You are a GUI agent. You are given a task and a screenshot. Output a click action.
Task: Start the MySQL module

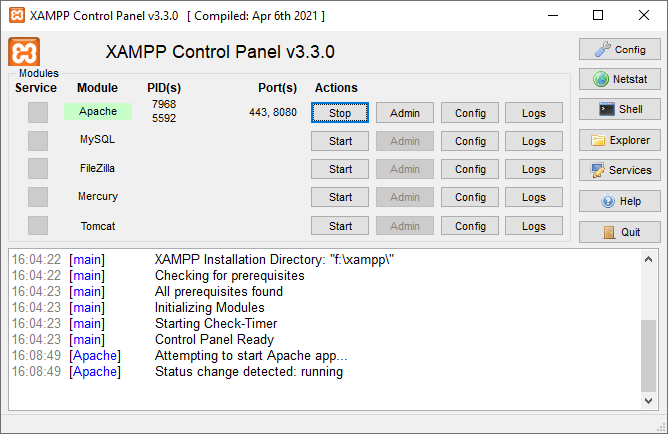(x=340, y=141)
